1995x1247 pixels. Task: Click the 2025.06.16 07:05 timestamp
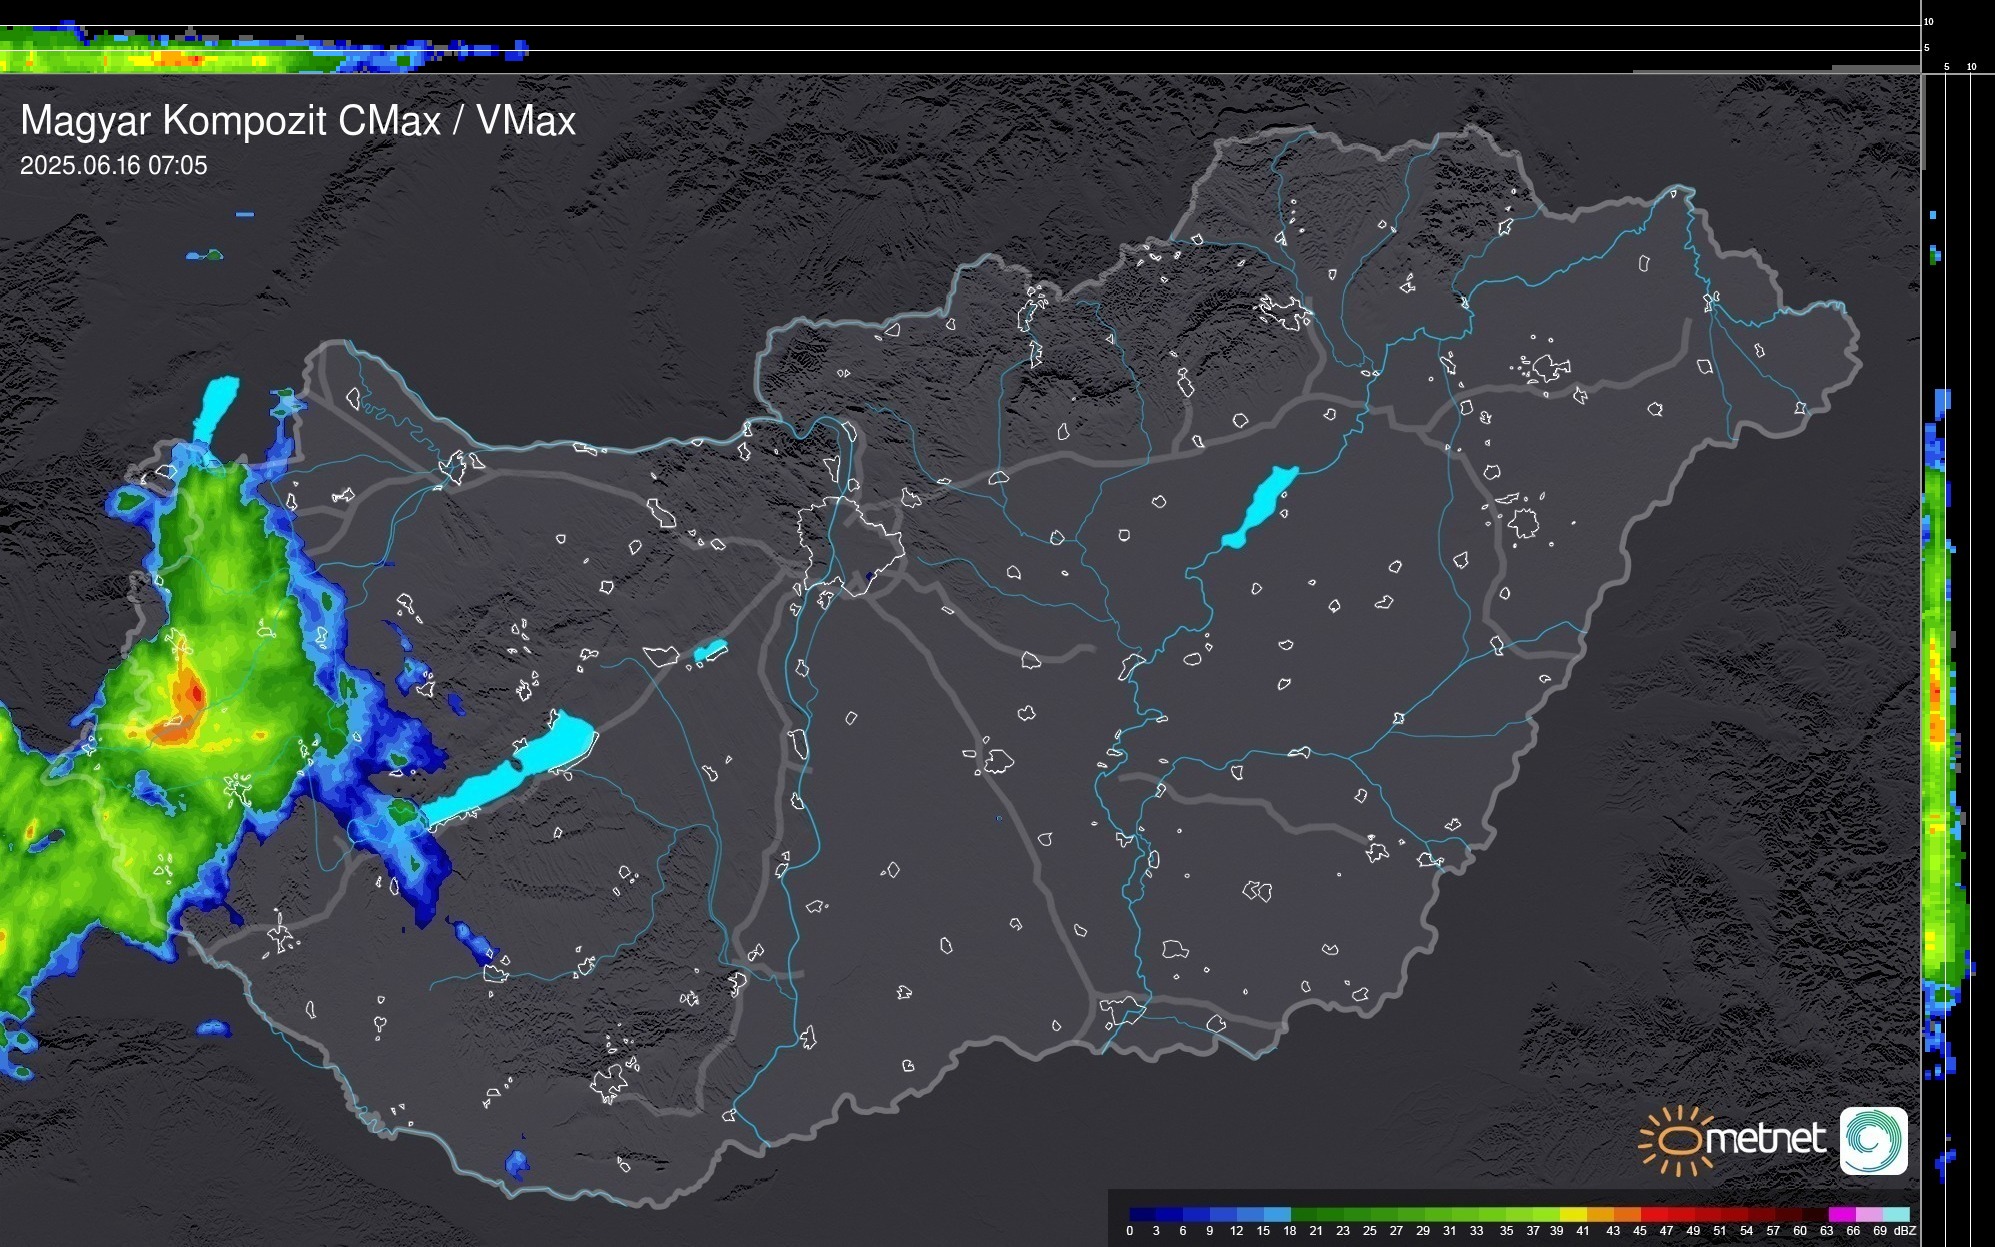[113, 165]
